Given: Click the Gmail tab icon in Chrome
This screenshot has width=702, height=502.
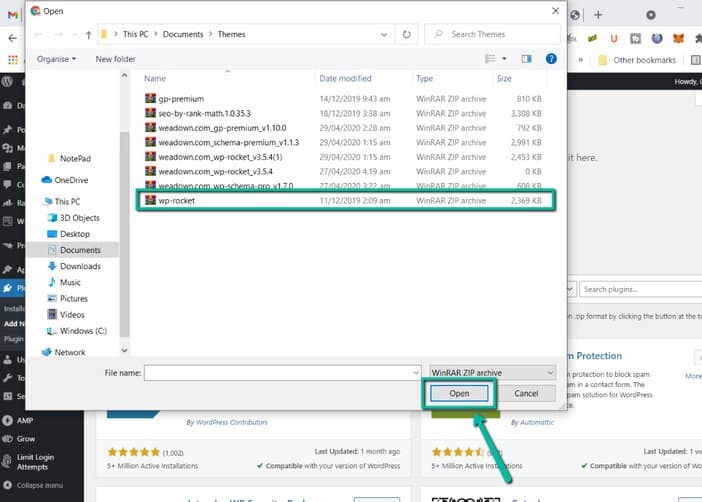Looking at the screenshot, I should coord(13,15).
